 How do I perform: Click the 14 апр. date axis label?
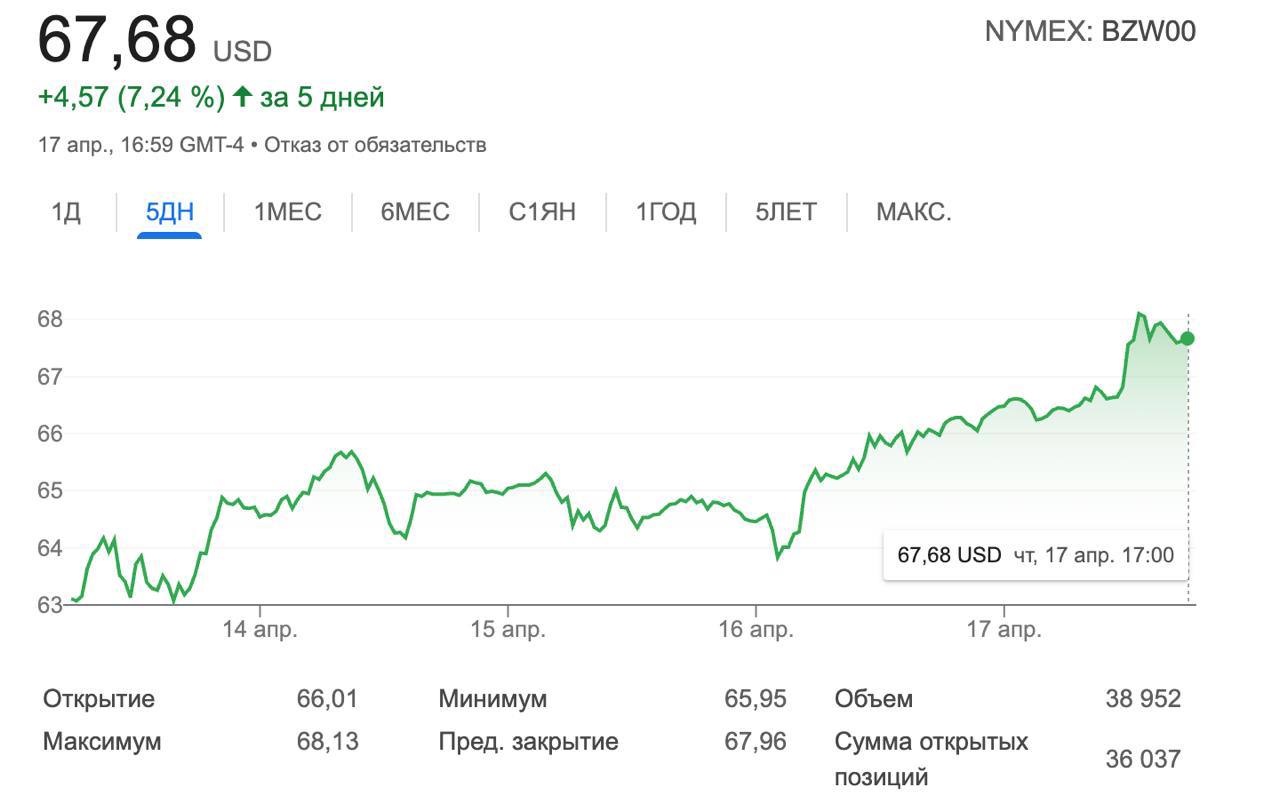point(260,630)
